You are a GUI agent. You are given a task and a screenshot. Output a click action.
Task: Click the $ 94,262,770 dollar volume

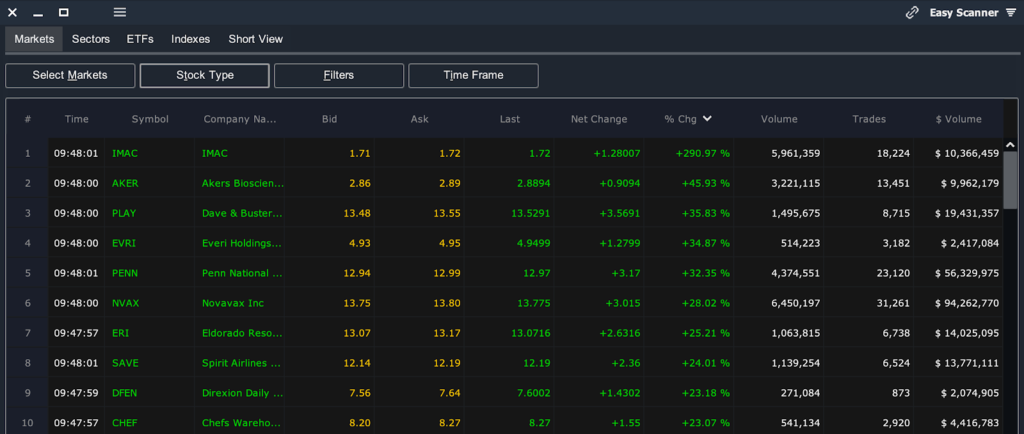coord(967,303)
